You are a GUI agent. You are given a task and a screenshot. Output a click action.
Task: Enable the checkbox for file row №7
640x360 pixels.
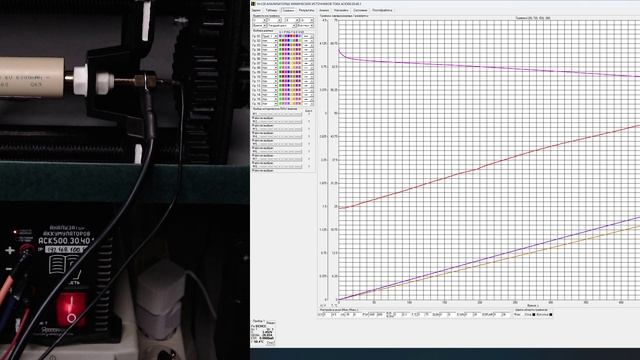[x=309, y=159]
